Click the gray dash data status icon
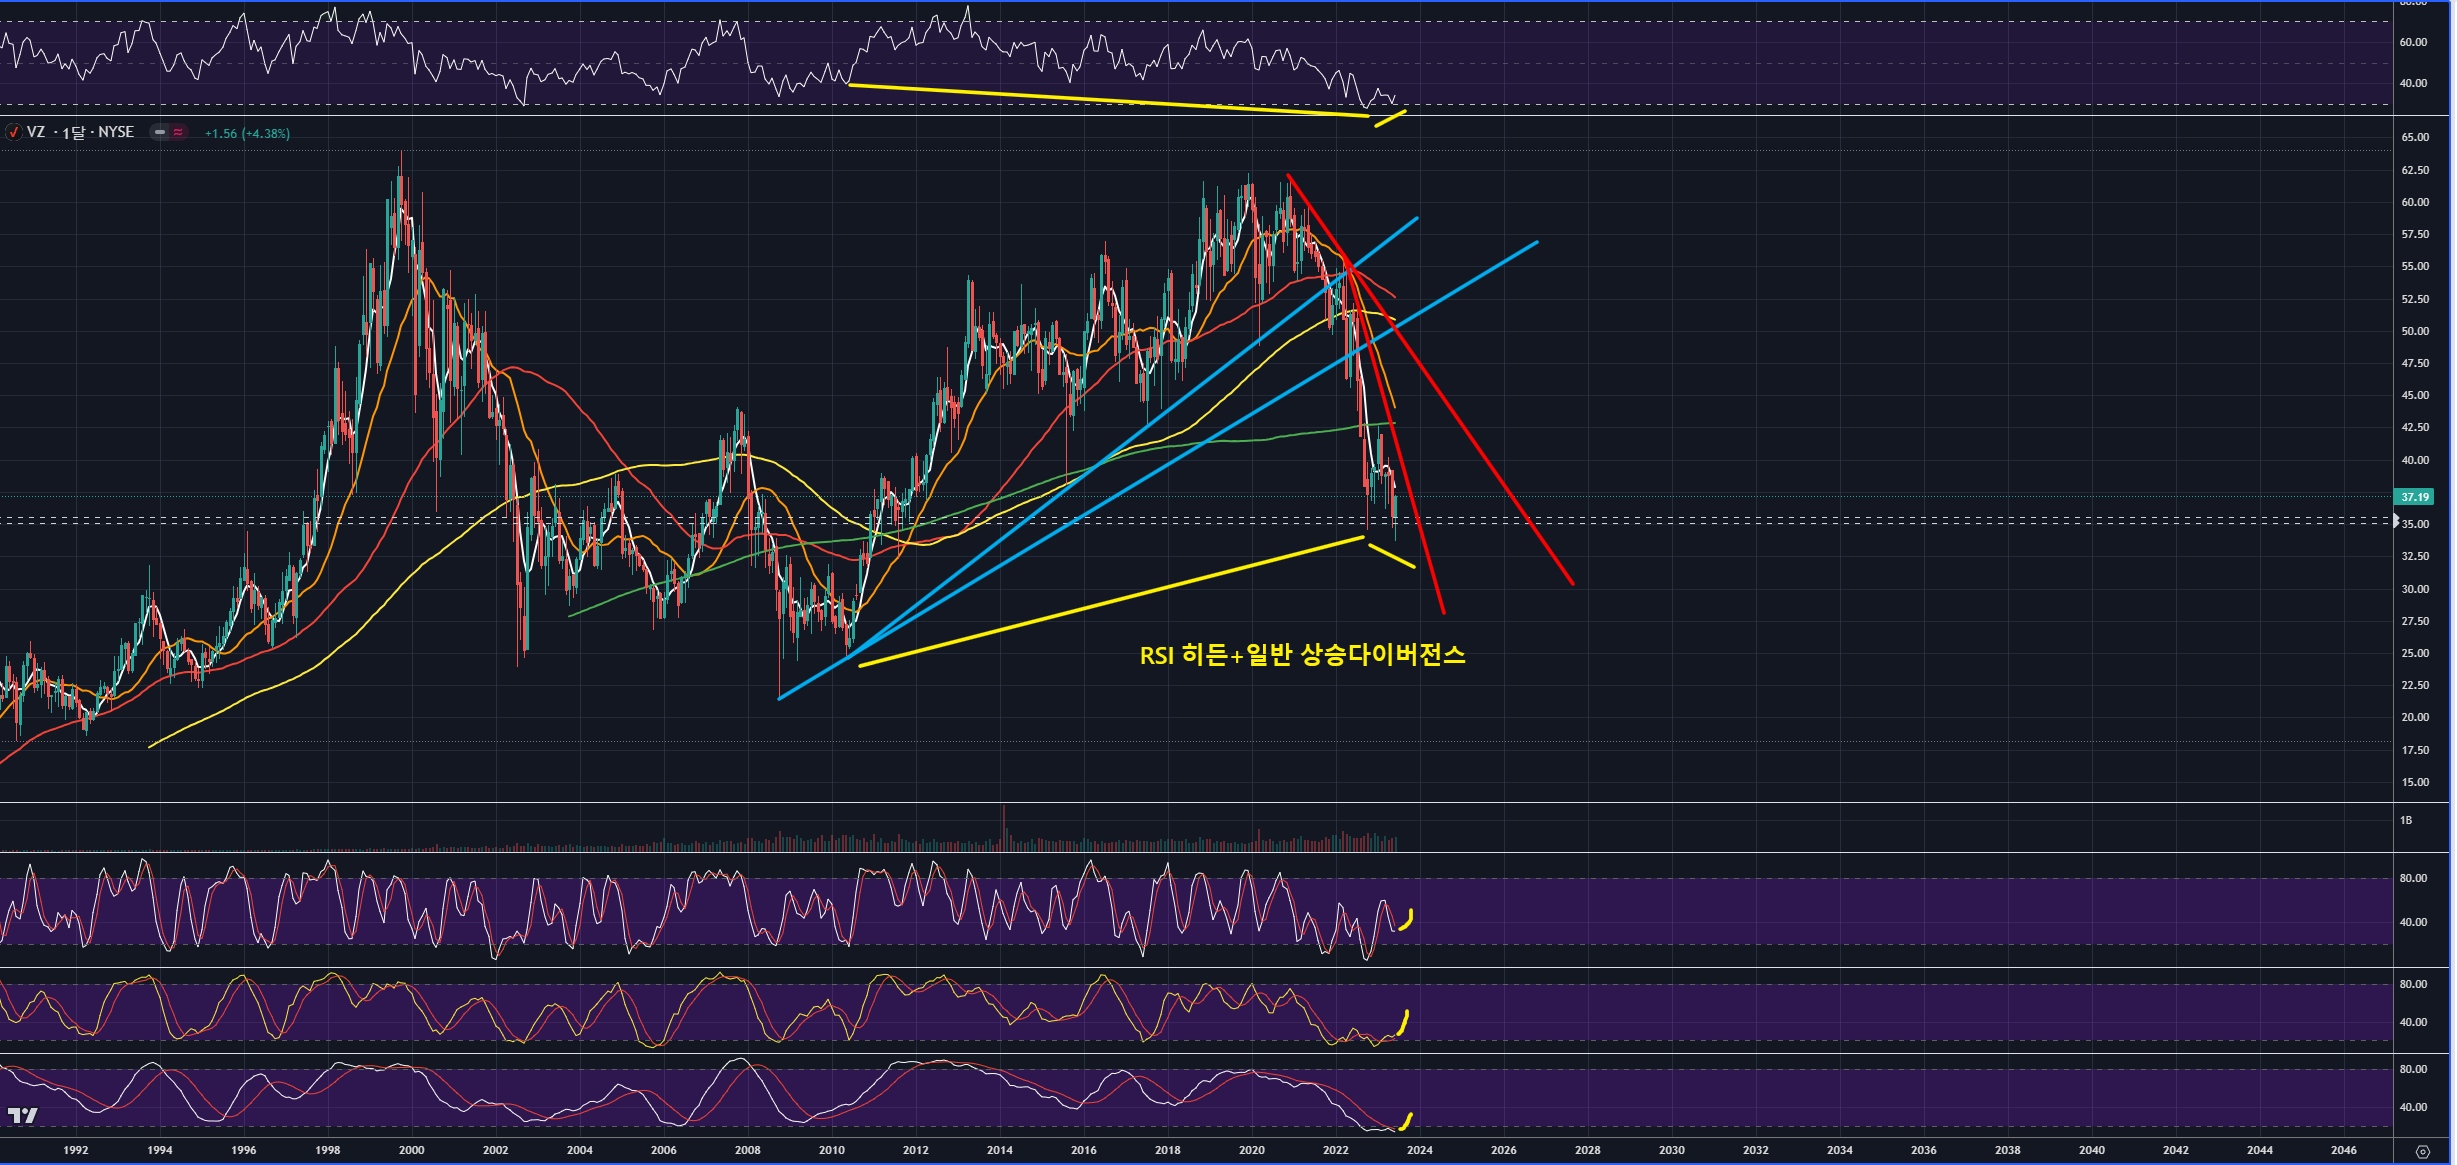The width and height of the screenshot is (2457, 1165). [x=159, y=132]
